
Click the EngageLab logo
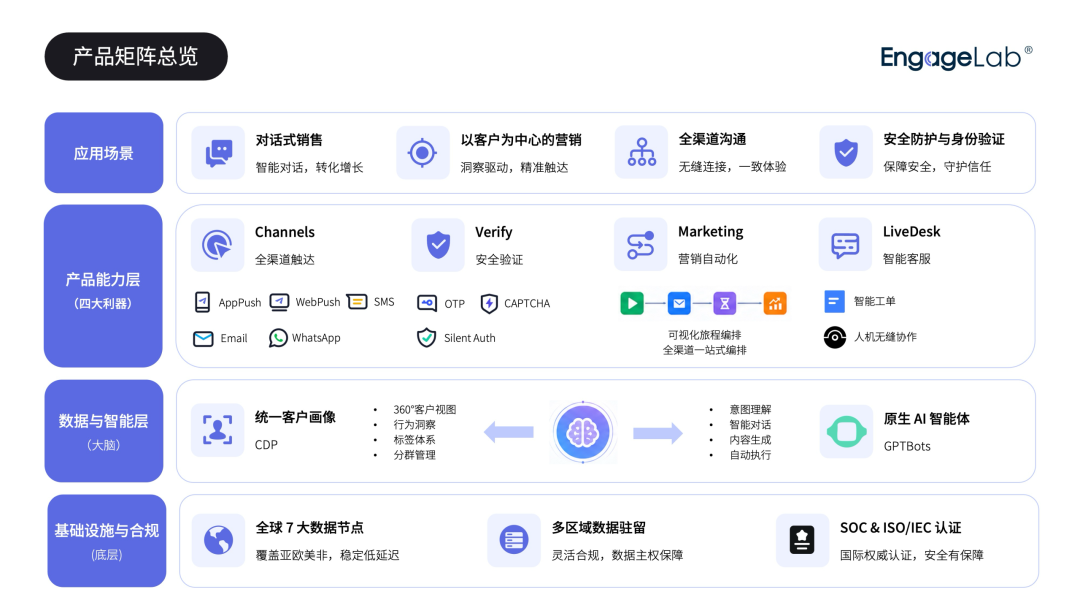tap(956, 58)
